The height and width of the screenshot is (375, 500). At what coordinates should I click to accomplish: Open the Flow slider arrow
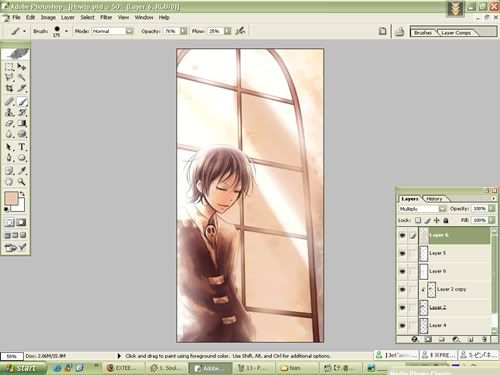tap(227, 31)
